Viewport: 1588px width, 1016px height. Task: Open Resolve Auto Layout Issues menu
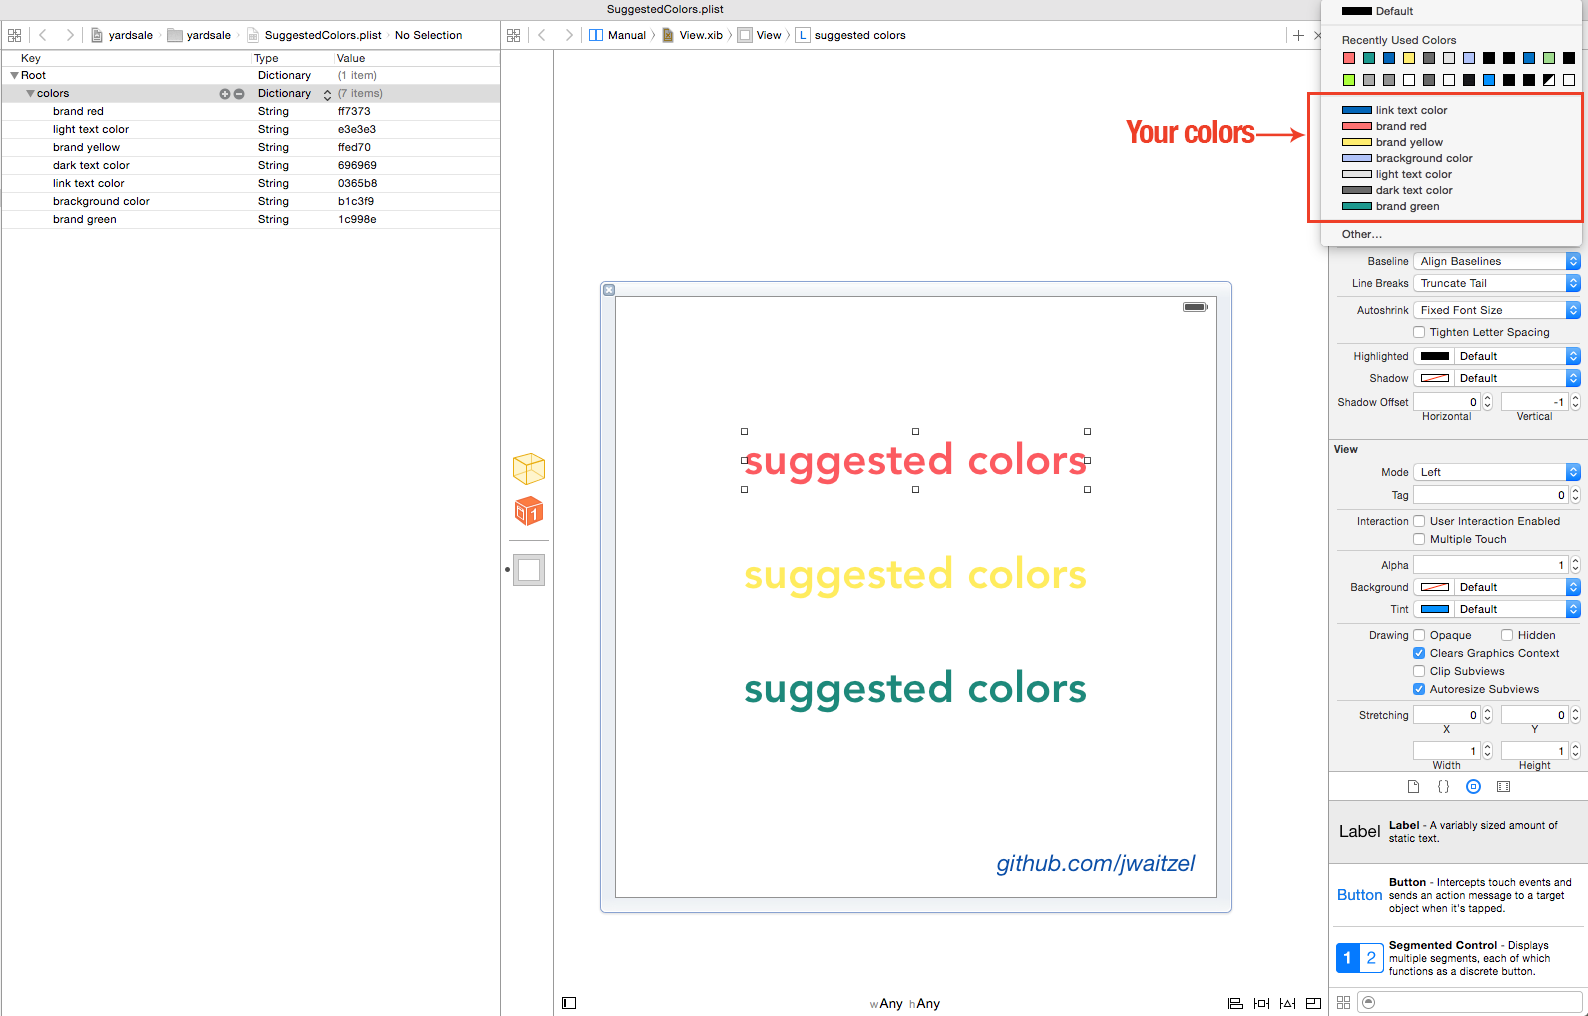1287,1003
